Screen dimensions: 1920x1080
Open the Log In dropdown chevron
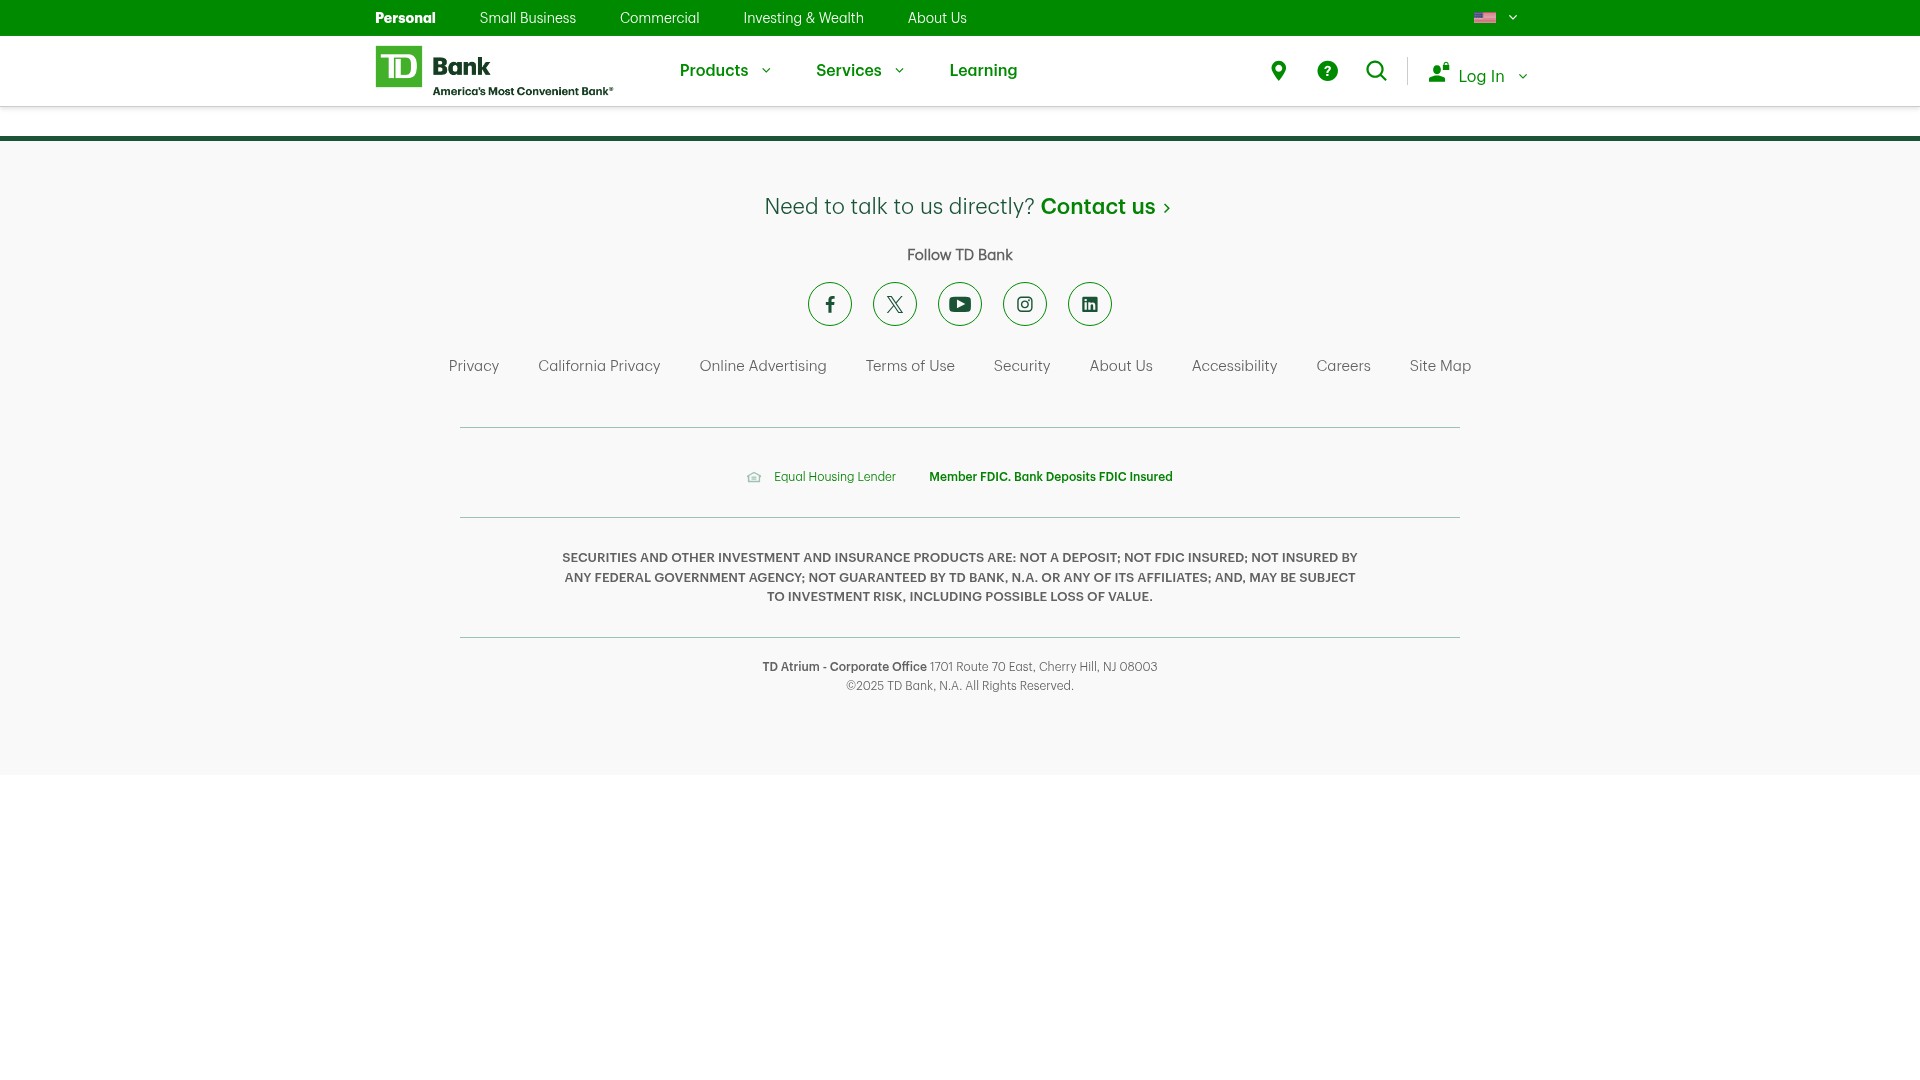click(1522, 76)
